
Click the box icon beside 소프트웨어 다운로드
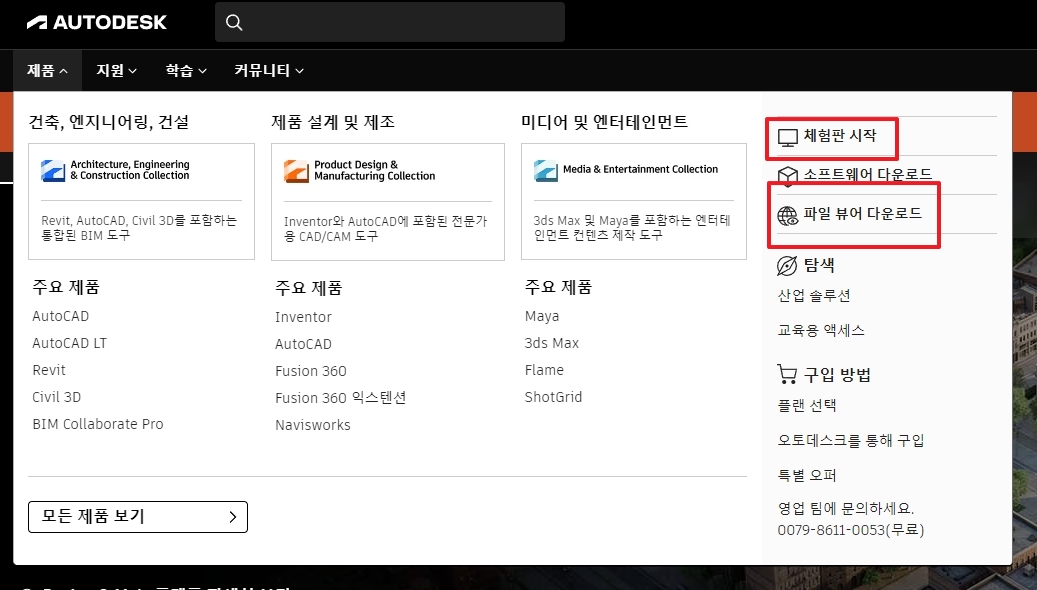click(788, 176)
